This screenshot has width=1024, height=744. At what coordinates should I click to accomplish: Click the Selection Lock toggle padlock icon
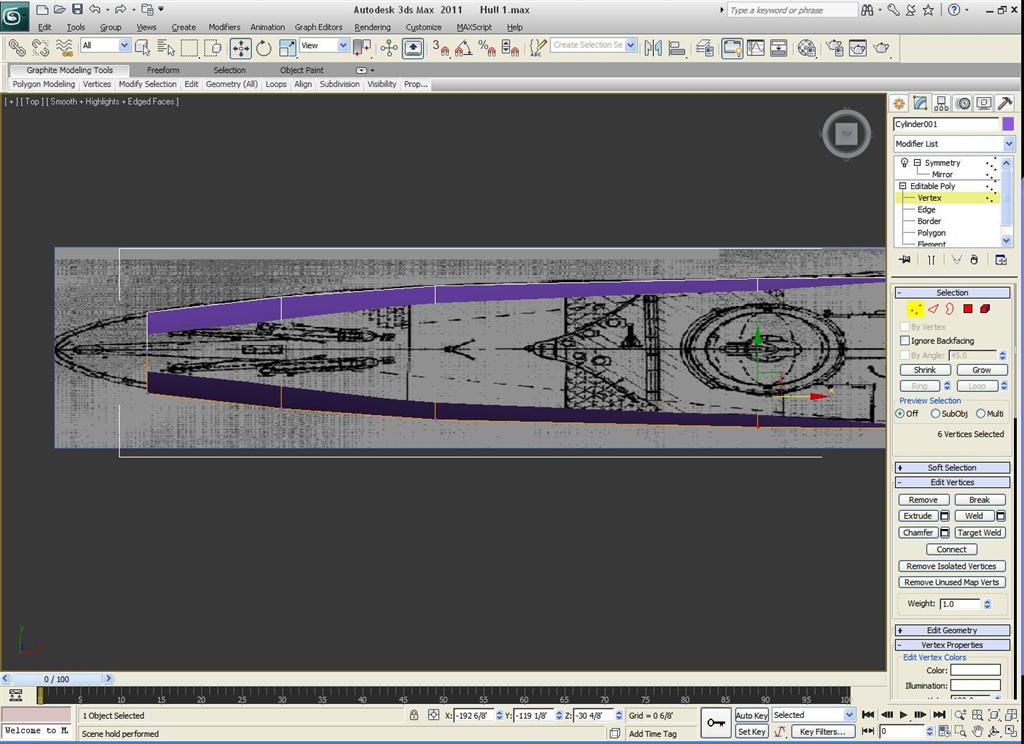click(x=414, y=715)
